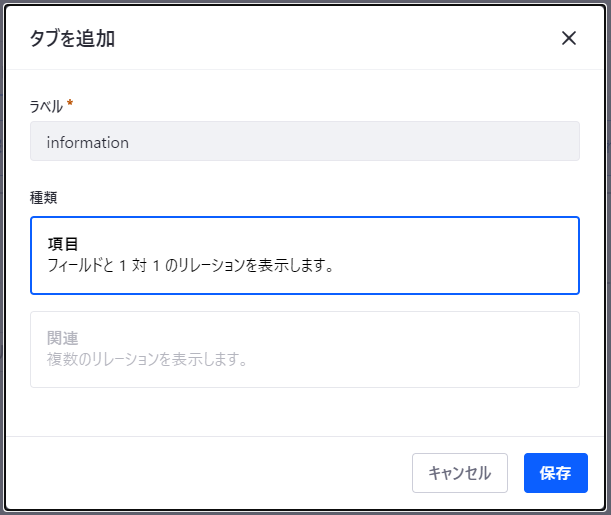Click the 項目 heading in the selected card
611x515 pixels.
pos(62,245)
